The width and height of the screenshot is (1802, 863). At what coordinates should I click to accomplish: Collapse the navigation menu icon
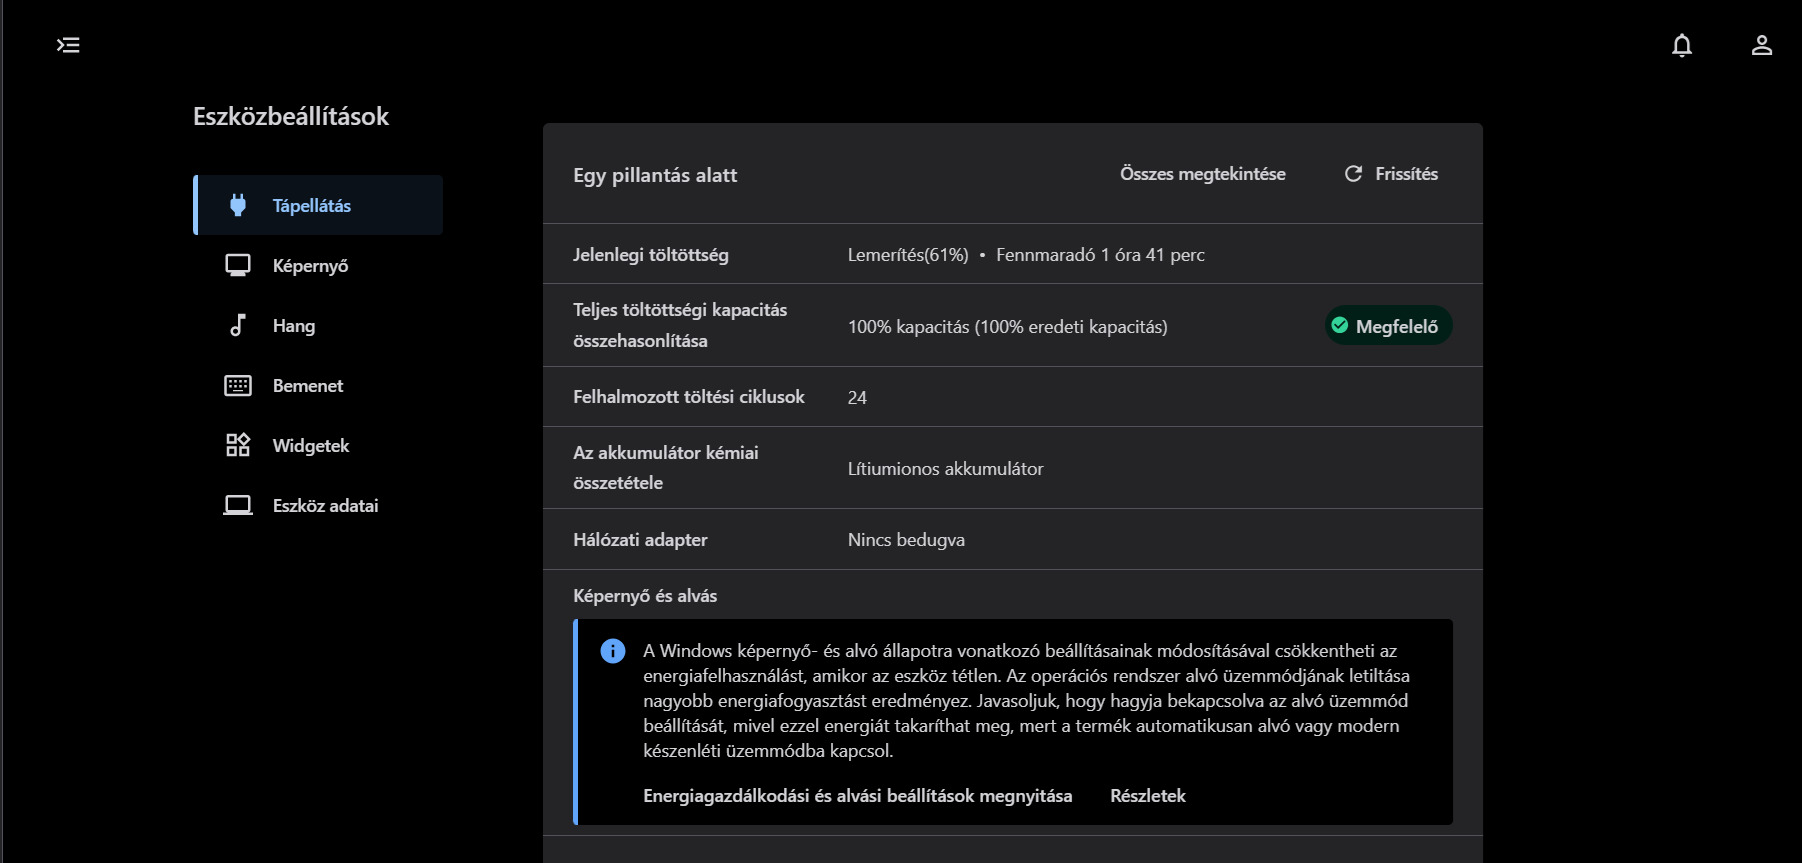[68, 45]
